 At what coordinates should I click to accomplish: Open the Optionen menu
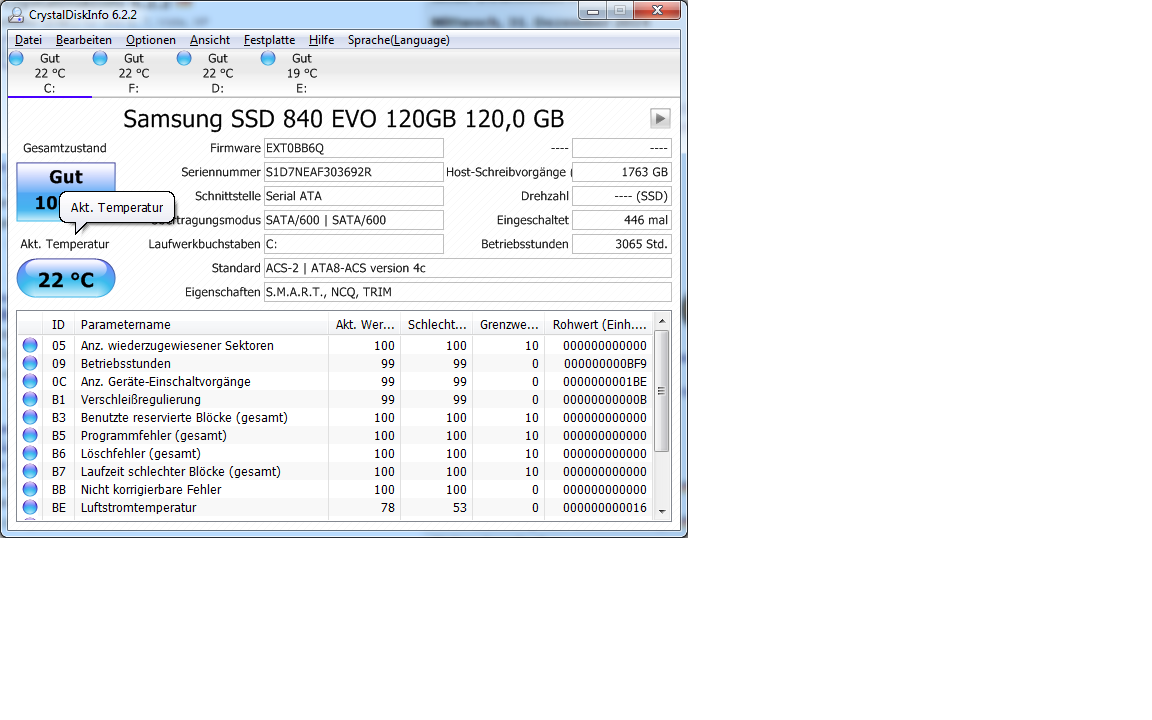click(x=151, y=40)
